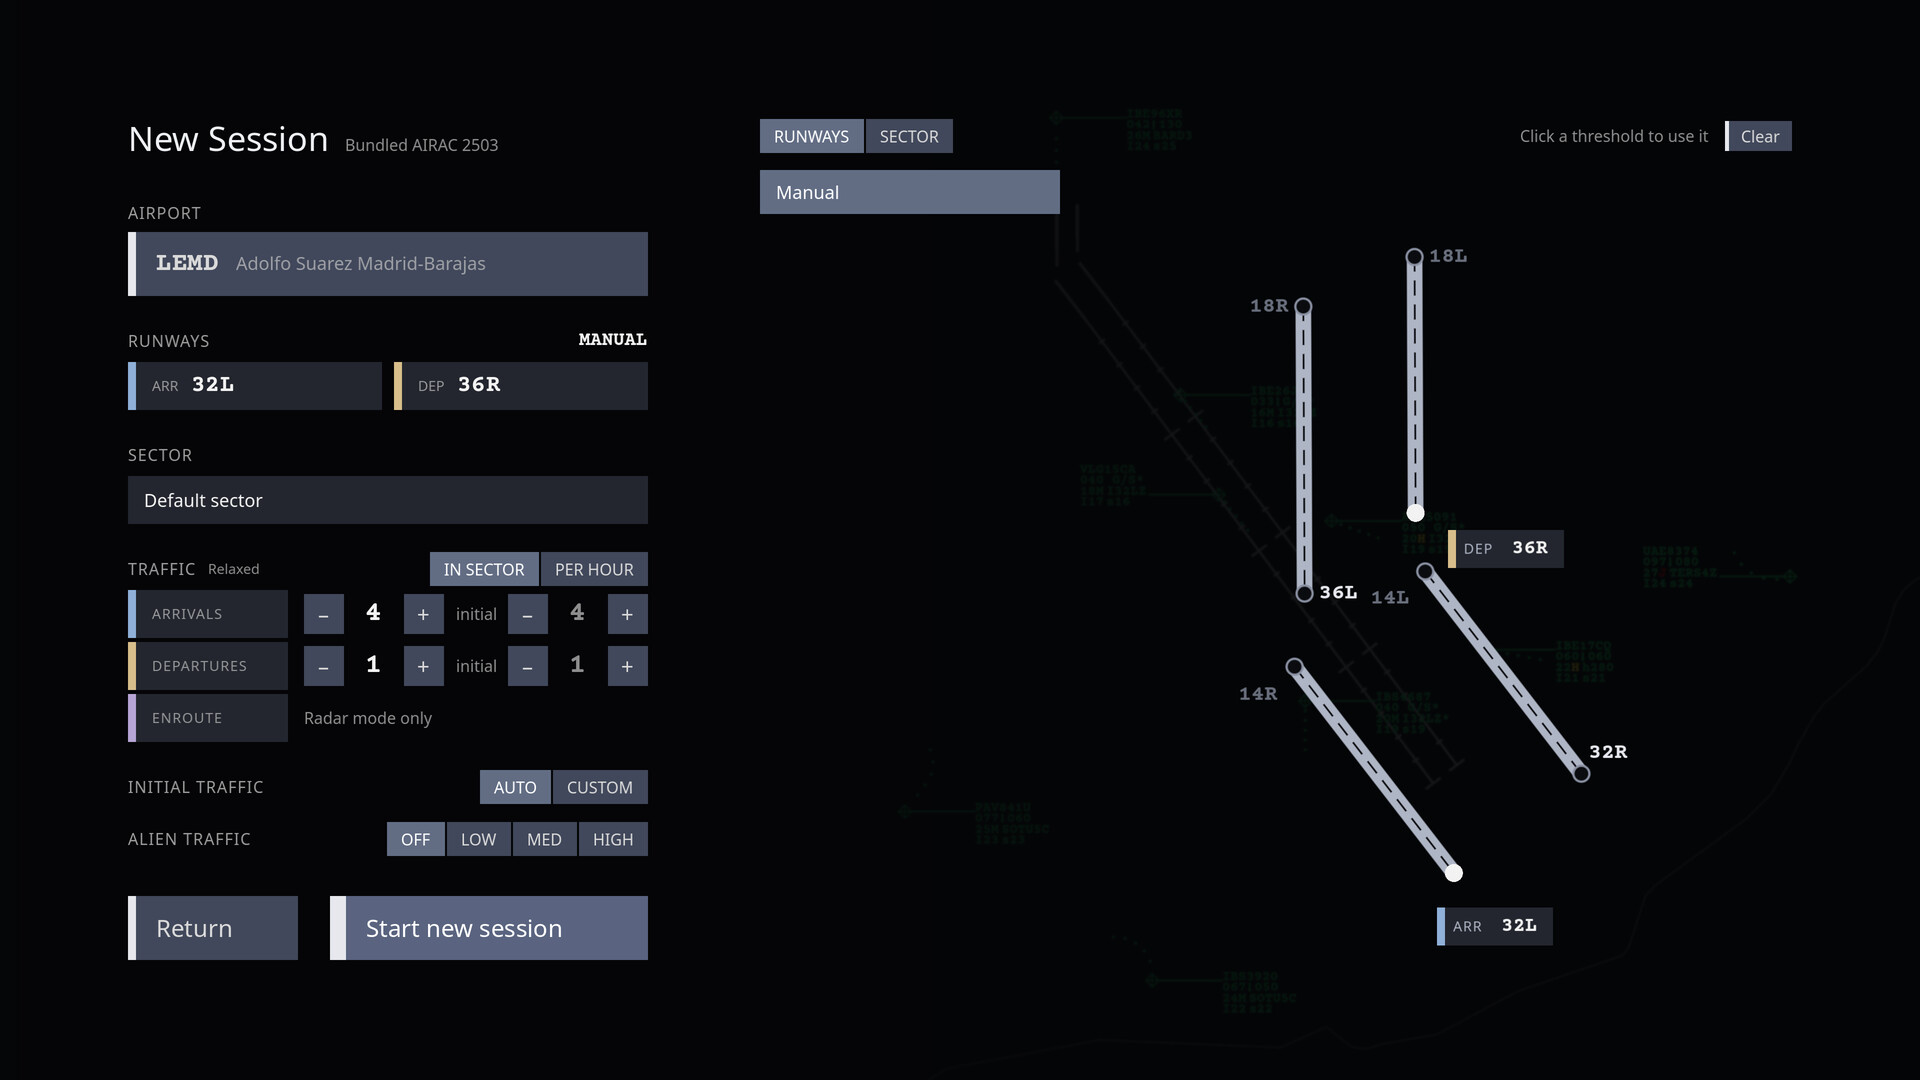
Task: Click the Bundled AIRAC 2503 text
Action: click(x=422, y=145)
